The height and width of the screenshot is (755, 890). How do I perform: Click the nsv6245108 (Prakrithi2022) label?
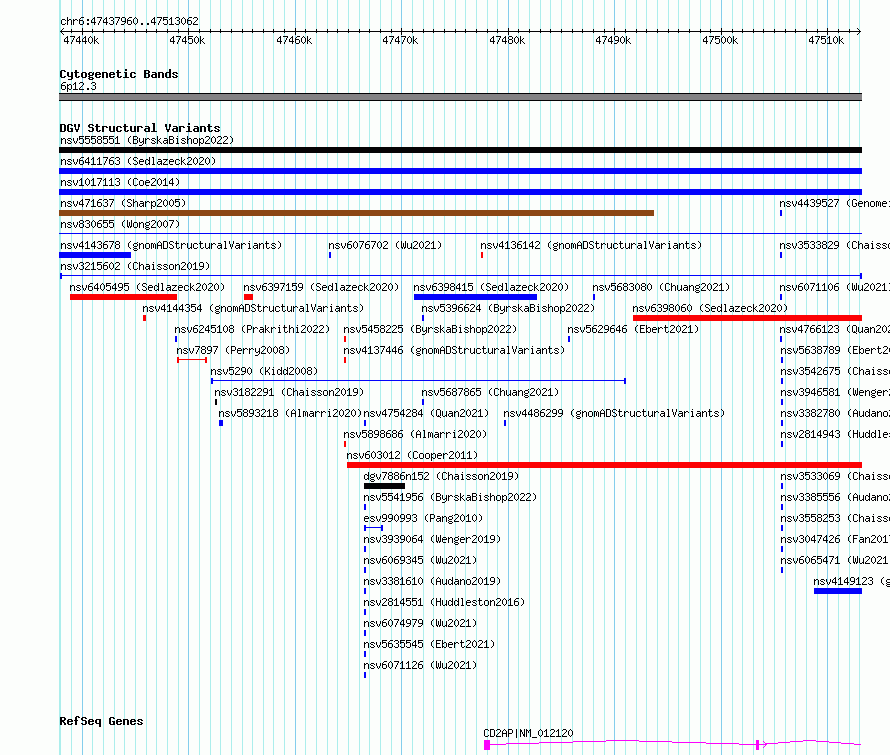point(252,329)
